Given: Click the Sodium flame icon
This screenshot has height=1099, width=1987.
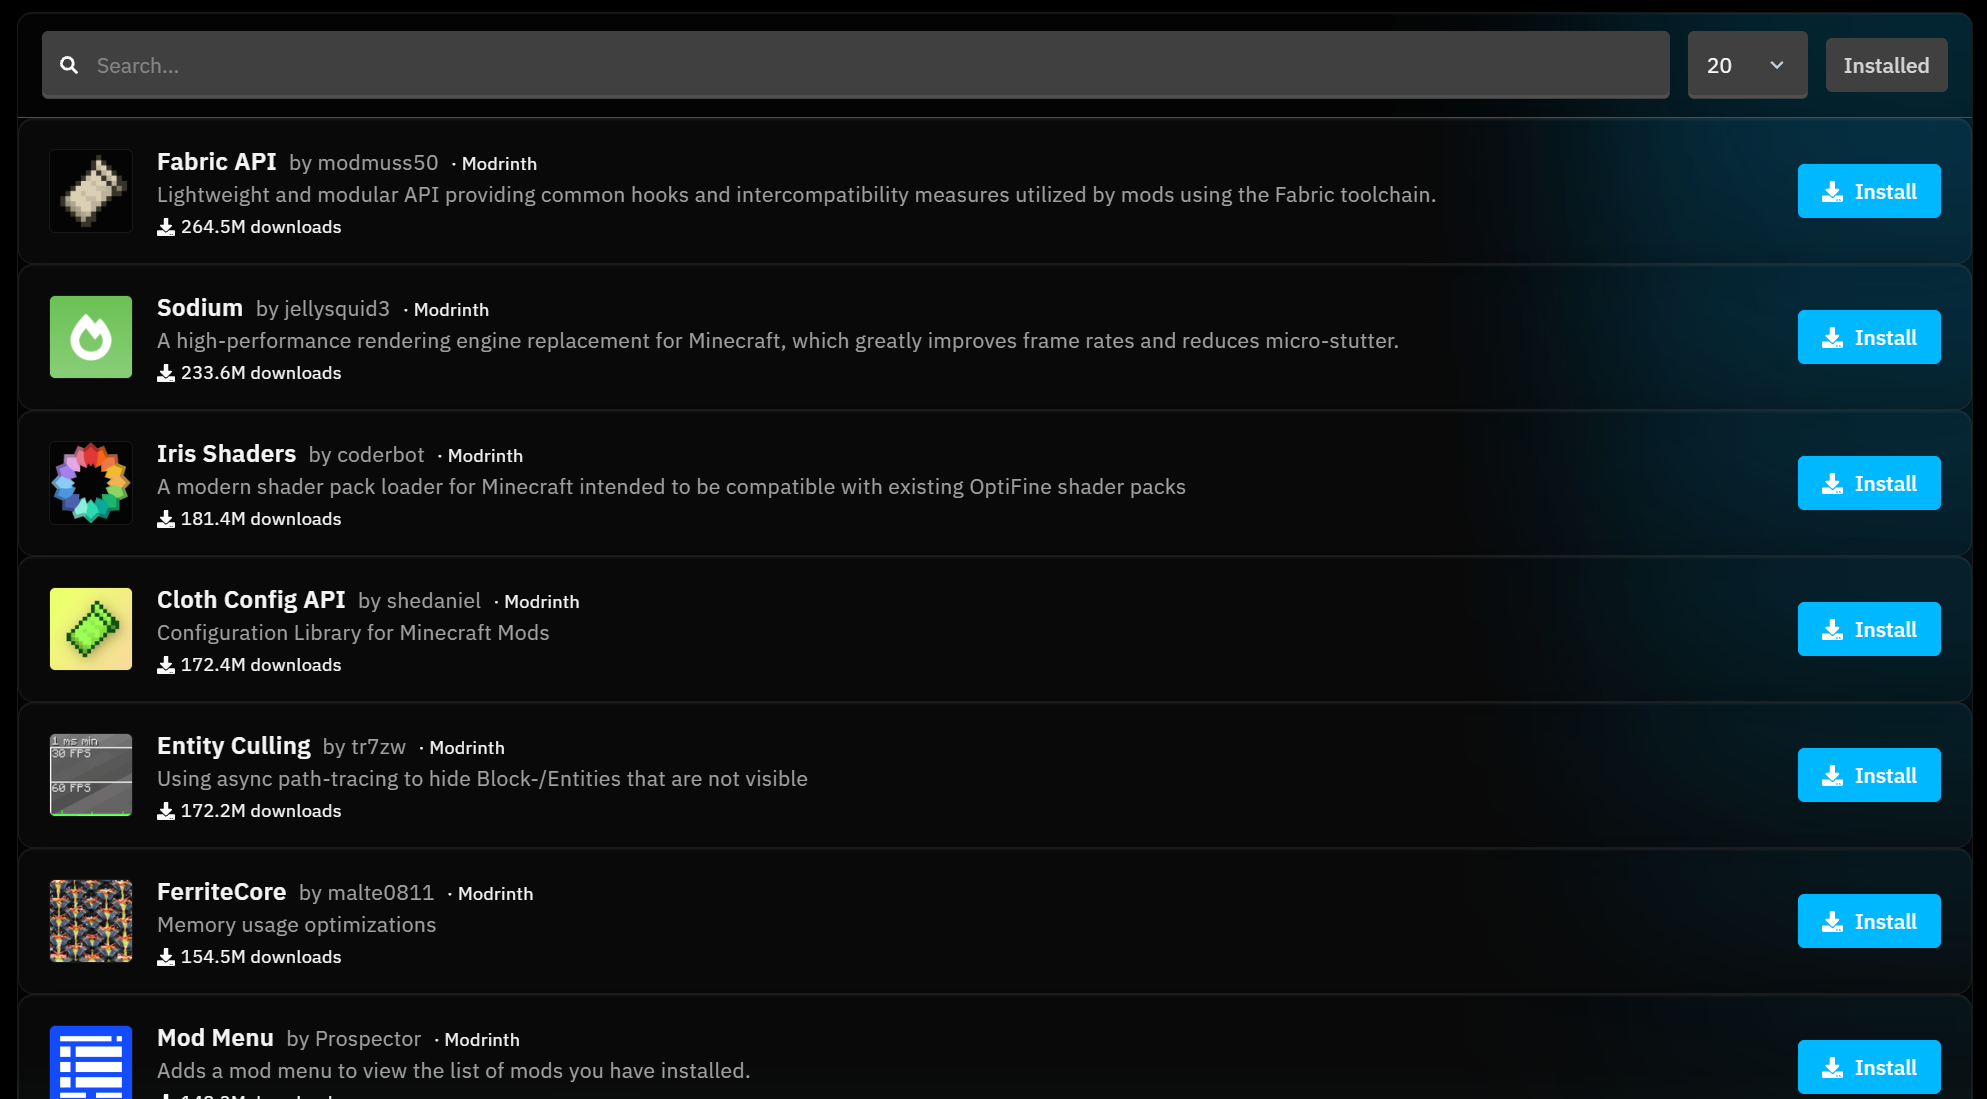Looking at the screenshot, I should tap(91, 337).
